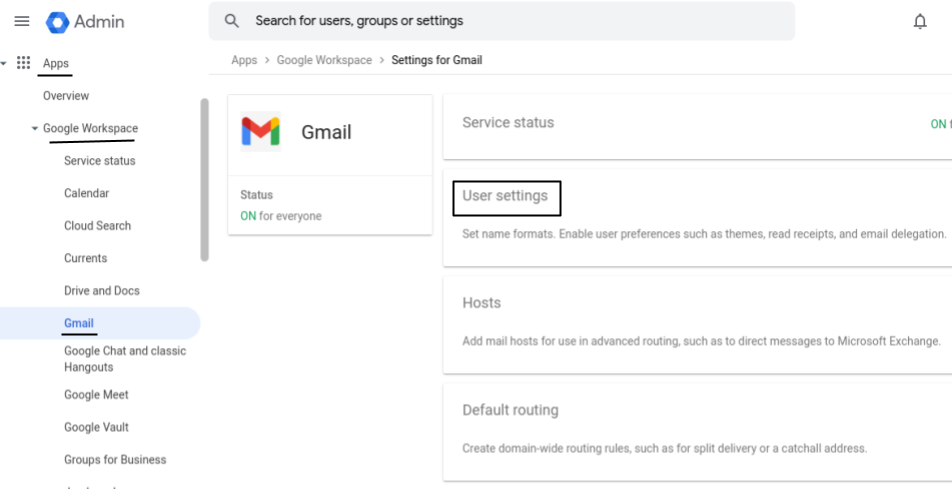Click the Set name formats description text
This screenshot has width=952, height=489.
click(x=704, y=234)
